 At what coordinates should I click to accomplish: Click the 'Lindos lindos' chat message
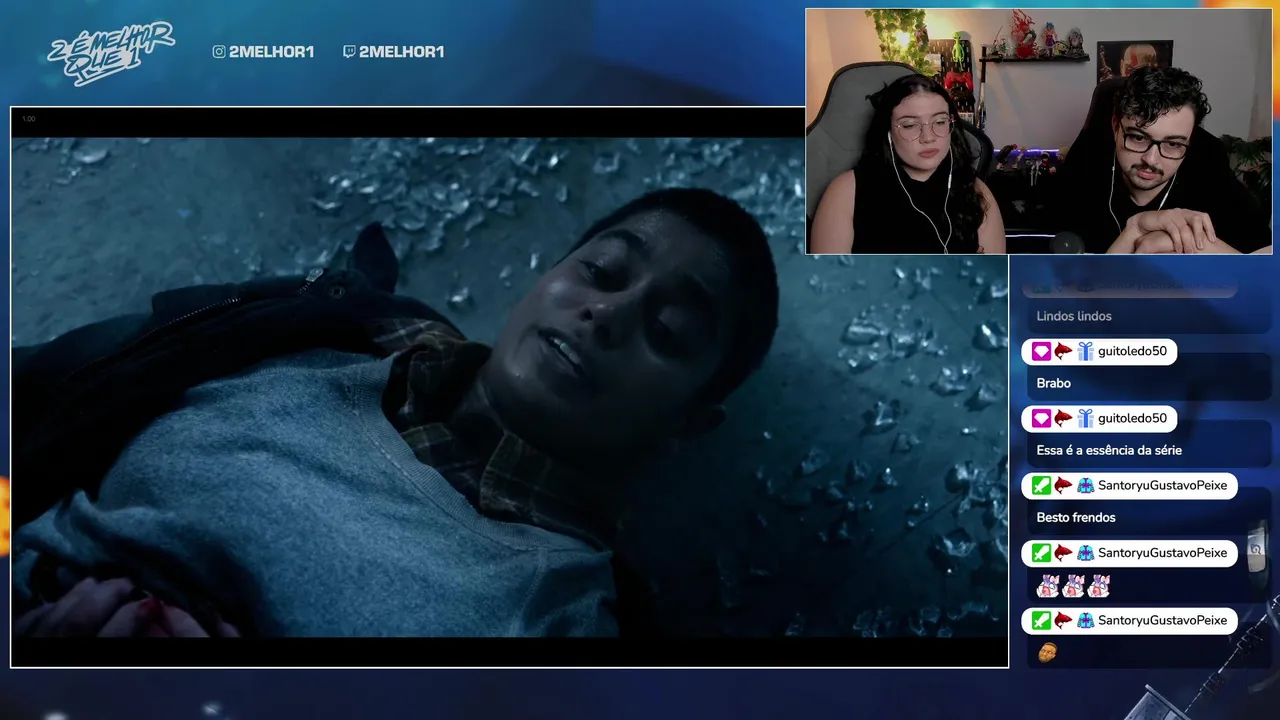pyautogui.click(x=1074, y=316)
